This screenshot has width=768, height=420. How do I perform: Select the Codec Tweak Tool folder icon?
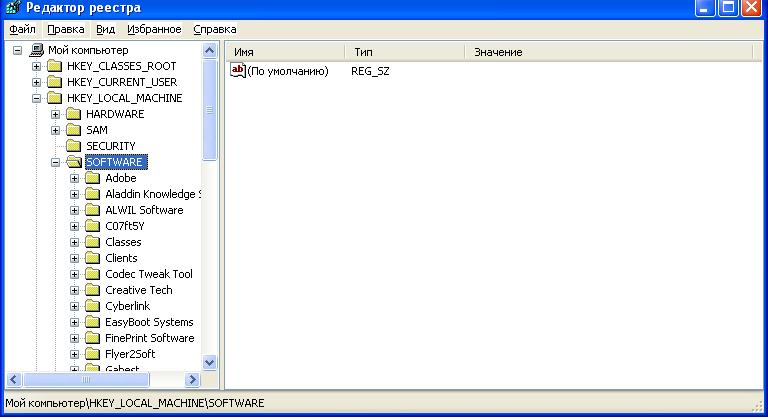pos(93,274)
